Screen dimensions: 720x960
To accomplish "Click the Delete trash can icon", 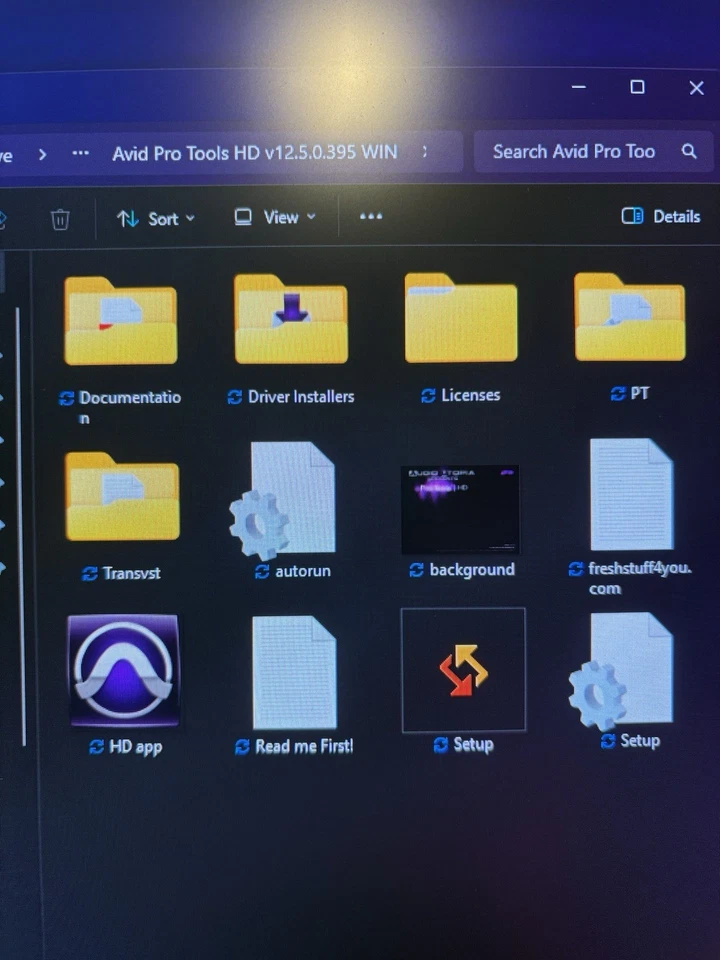I will pyautogui.click(x=60, y=219).
